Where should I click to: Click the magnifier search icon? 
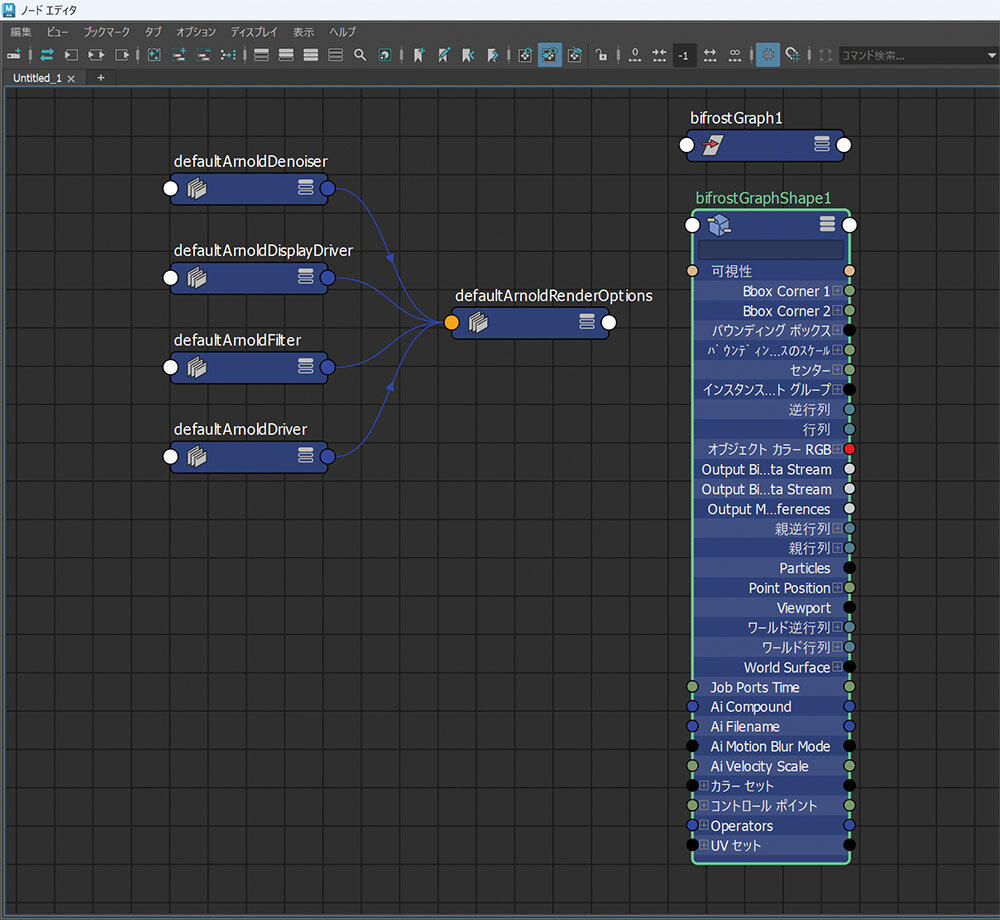[x=360, y=55]
